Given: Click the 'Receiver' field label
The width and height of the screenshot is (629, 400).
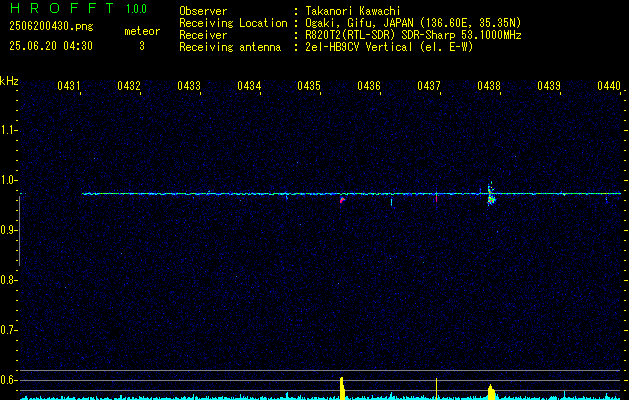Looking at the screenshot, I should pyautogui.click(x=203, y=35).
